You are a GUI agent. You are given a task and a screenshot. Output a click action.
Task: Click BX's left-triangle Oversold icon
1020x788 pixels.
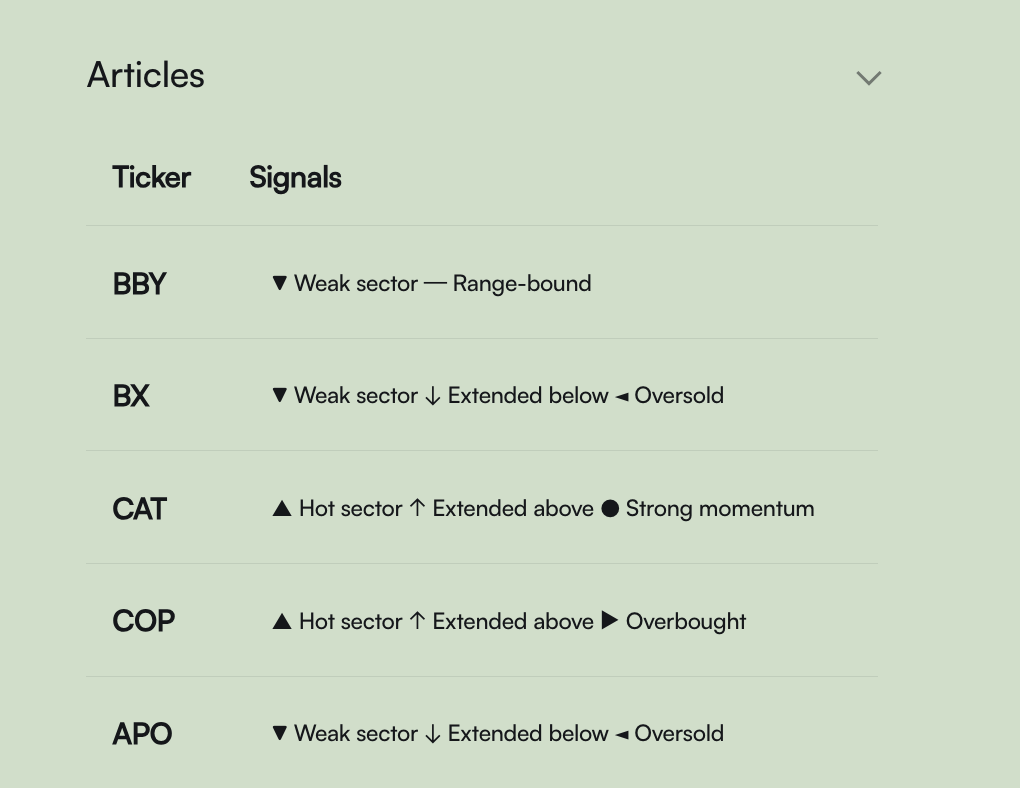pos(621,397)
